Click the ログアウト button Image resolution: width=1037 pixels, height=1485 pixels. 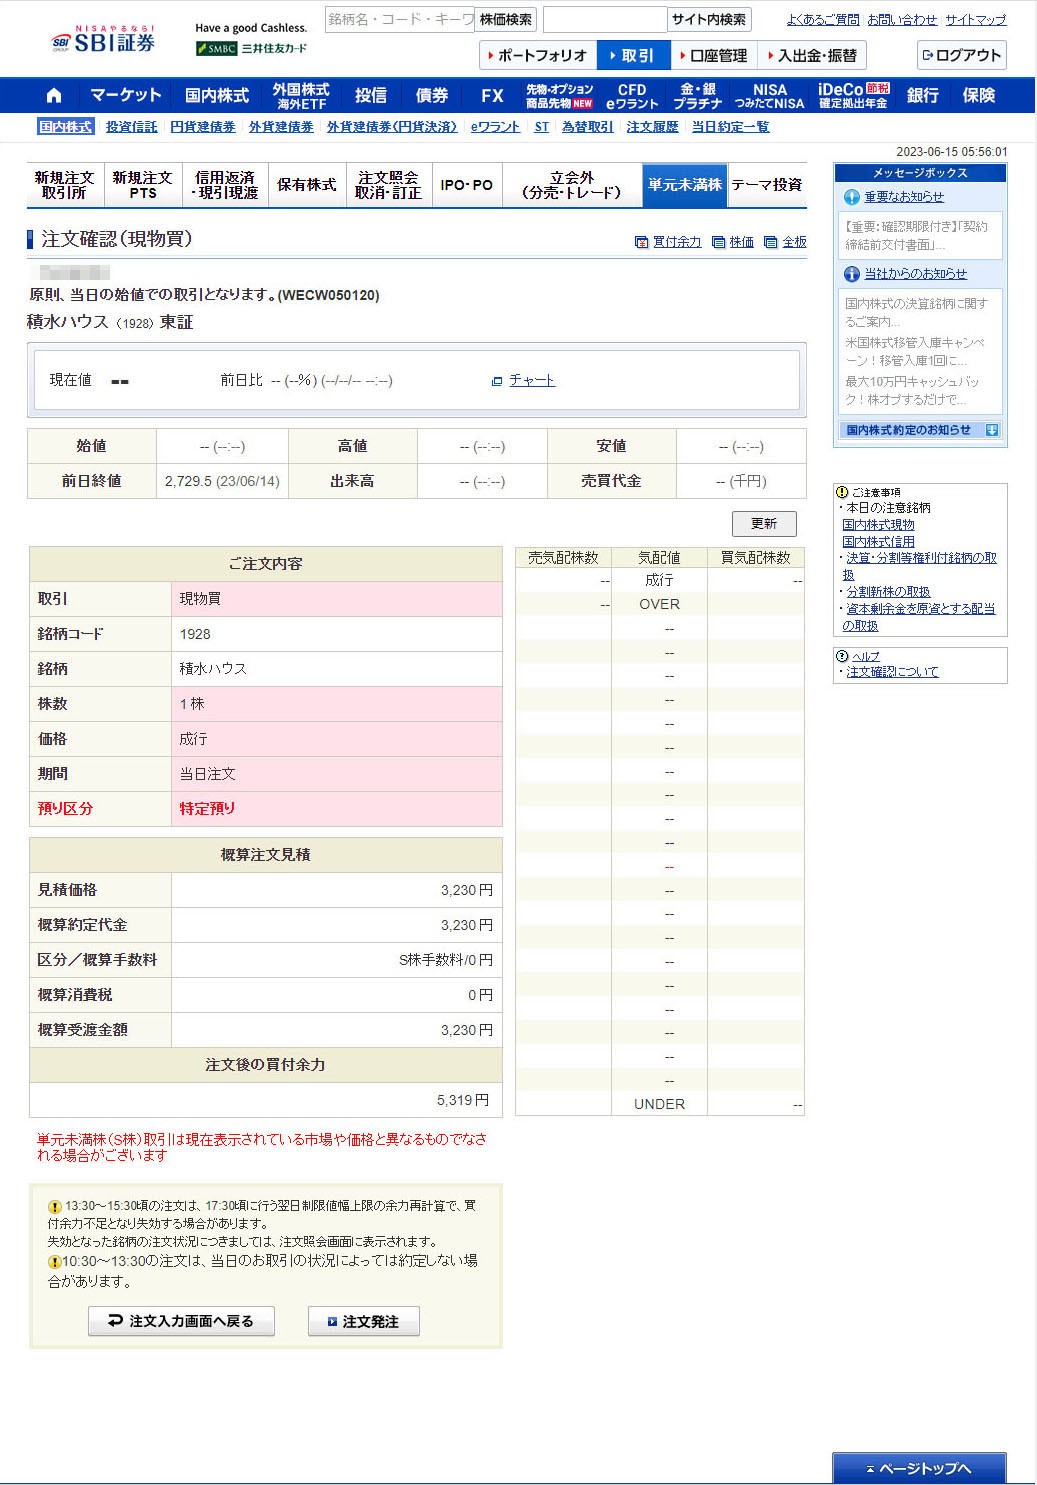point(961,55)
